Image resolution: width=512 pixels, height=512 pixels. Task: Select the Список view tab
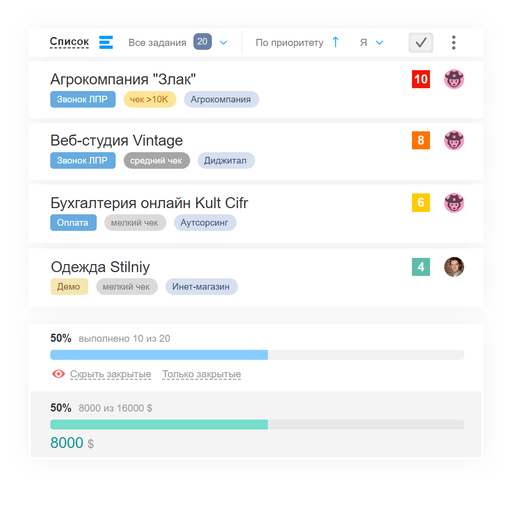pyautogui.click(x=69, y=42)
